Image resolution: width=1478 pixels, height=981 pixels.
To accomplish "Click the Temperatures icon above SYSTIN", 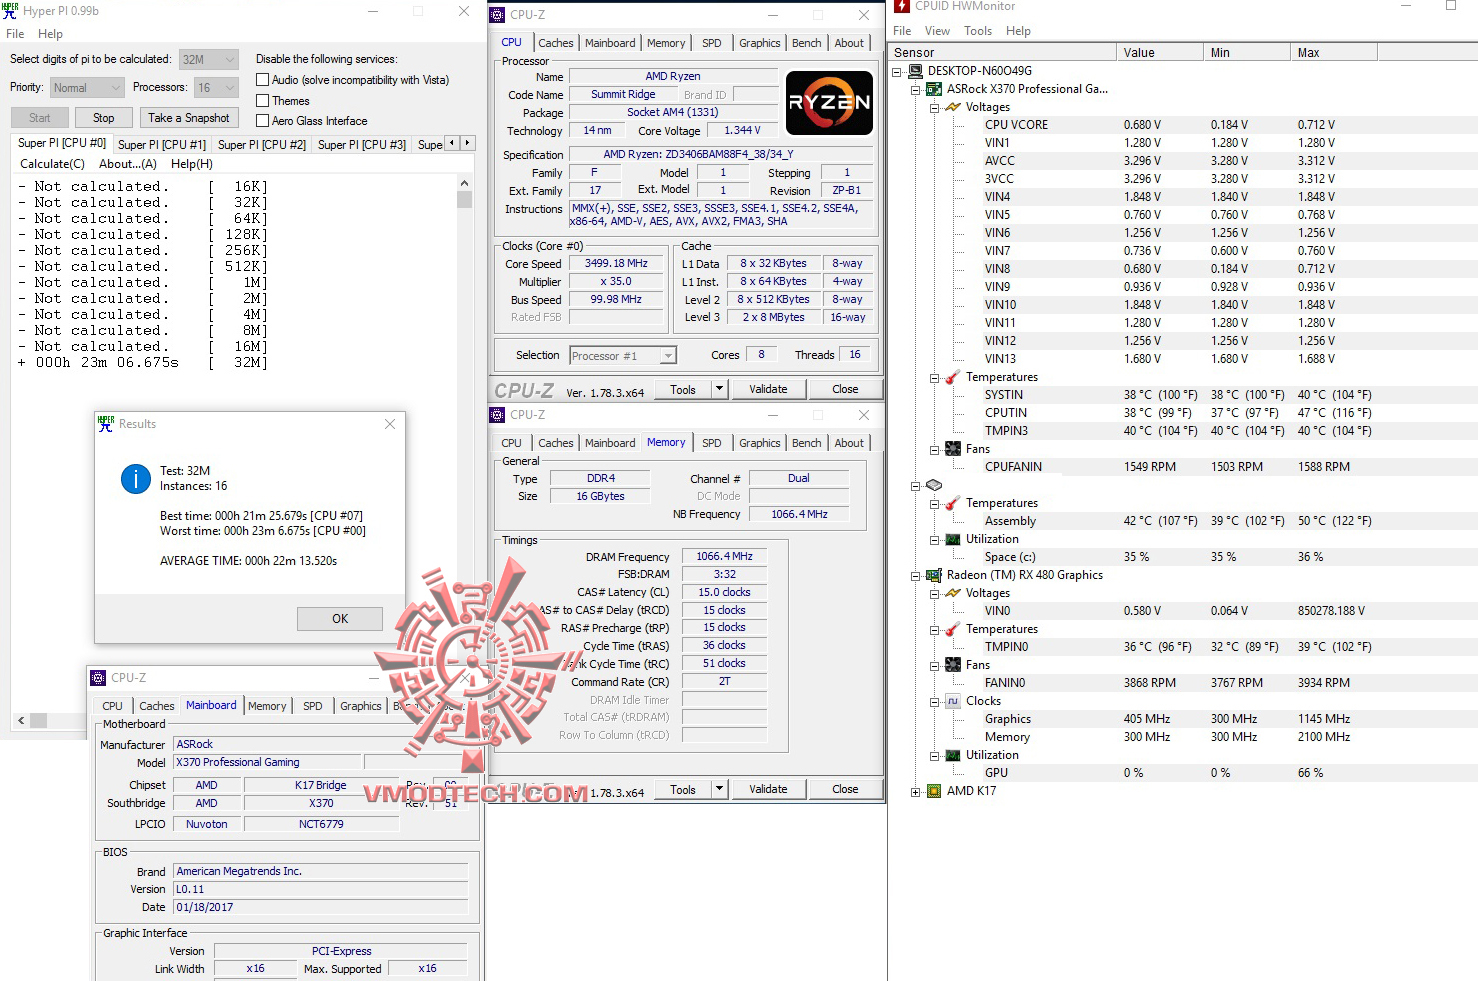I will pos(953,377).
